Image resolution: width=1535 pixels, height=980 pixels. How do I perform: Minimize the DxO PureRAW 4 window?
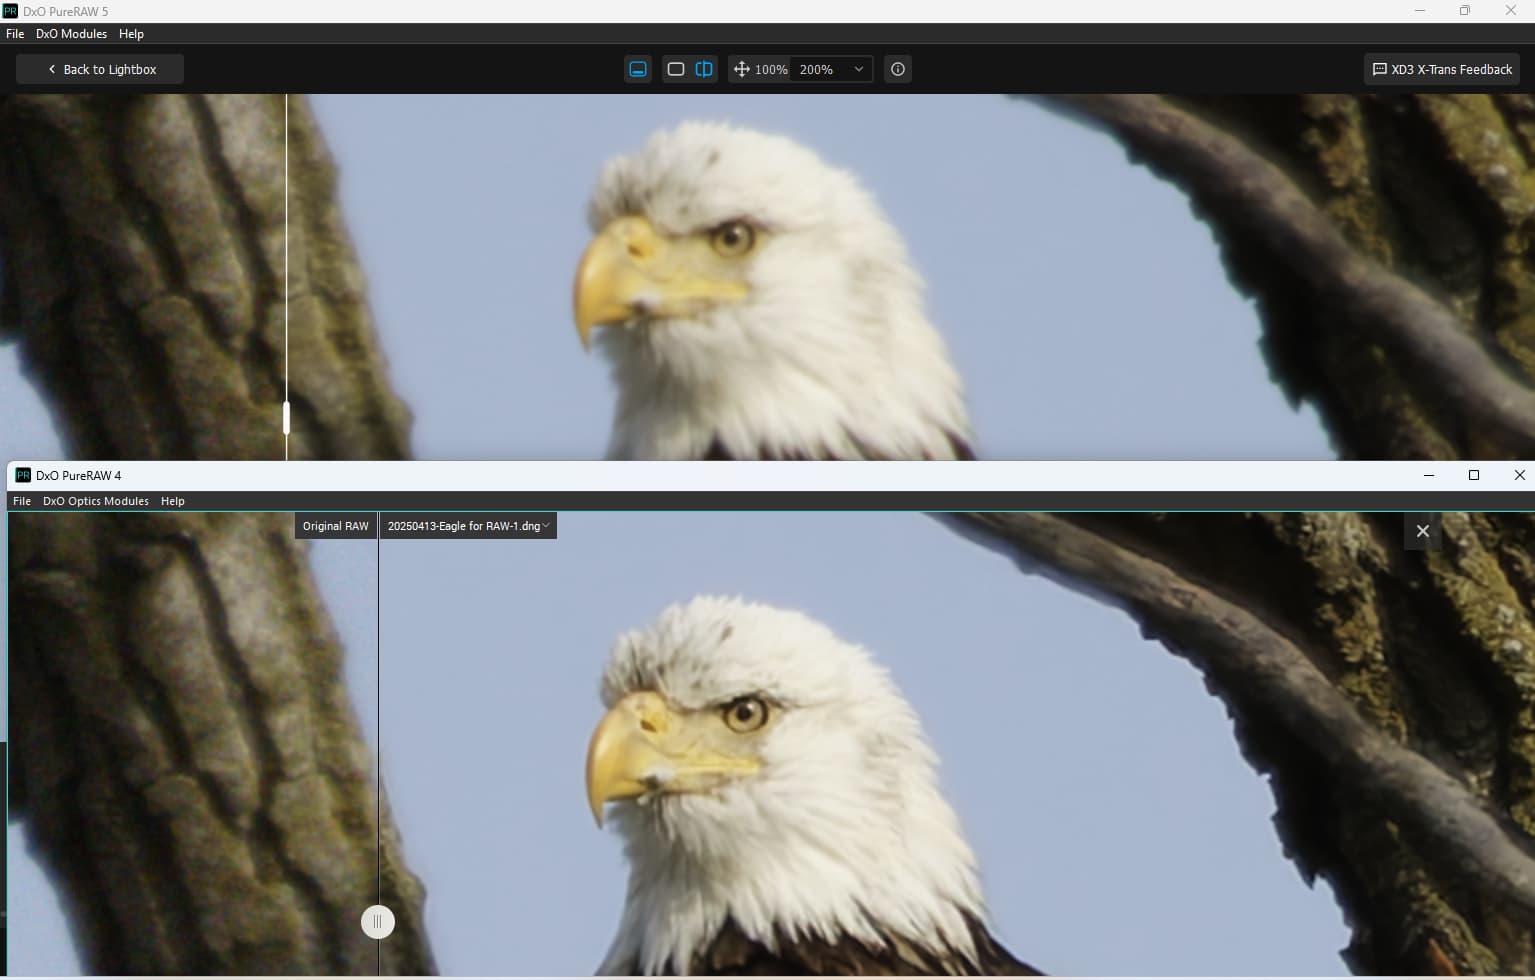1428,475
